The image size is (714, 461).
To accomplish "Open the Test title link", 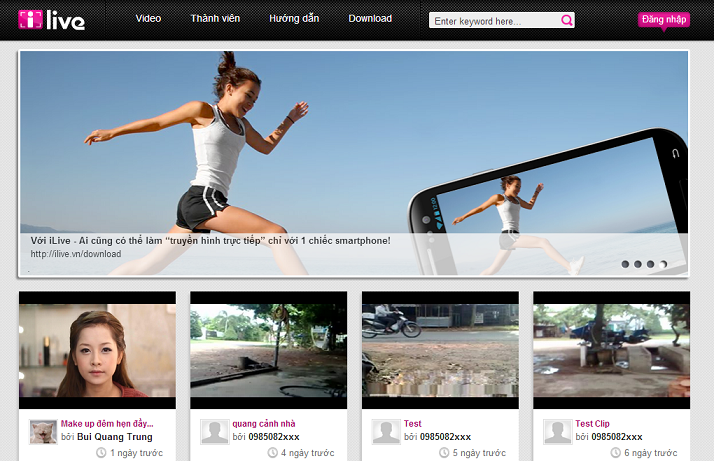I will point(413,424).
